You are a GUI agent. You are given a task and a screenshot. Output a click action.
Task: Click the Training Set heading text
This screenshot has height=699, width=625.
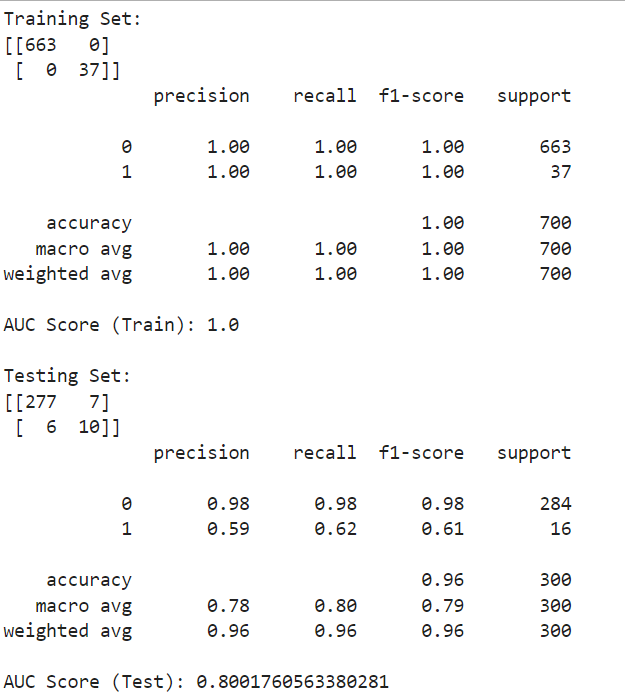click(72, 20)
